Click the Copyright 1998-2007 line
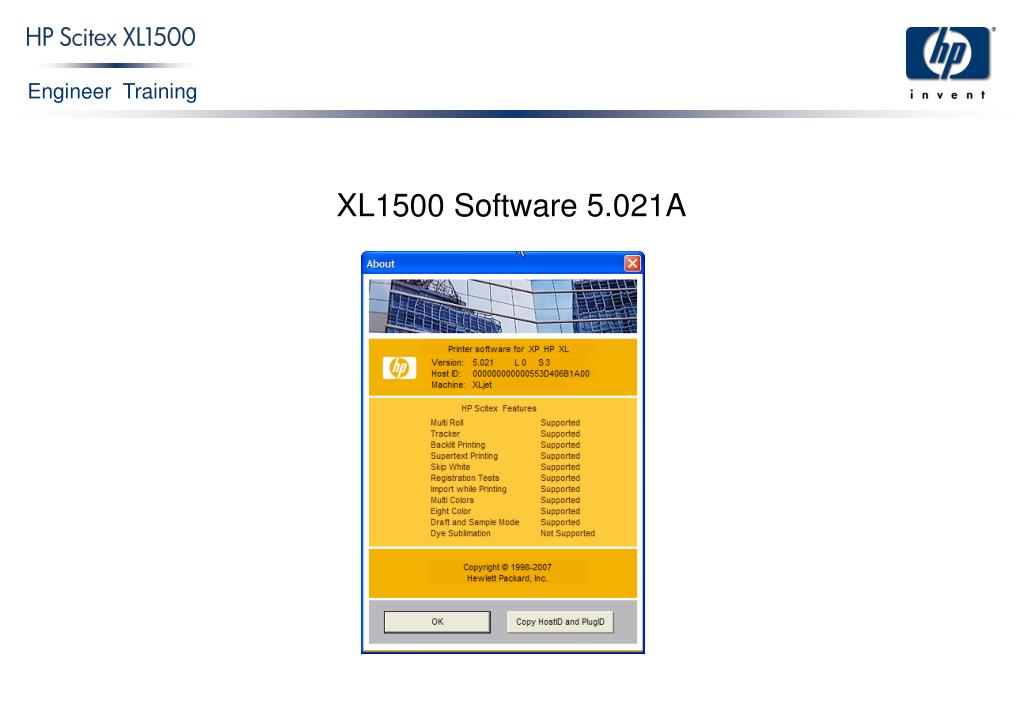 [507, 568]
